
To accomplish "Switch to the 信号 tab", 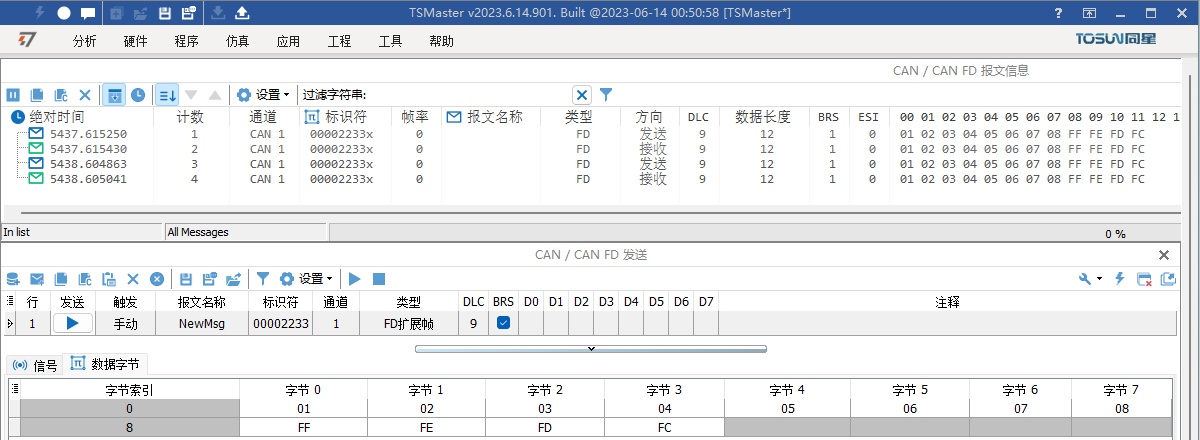I will [35, 365].
